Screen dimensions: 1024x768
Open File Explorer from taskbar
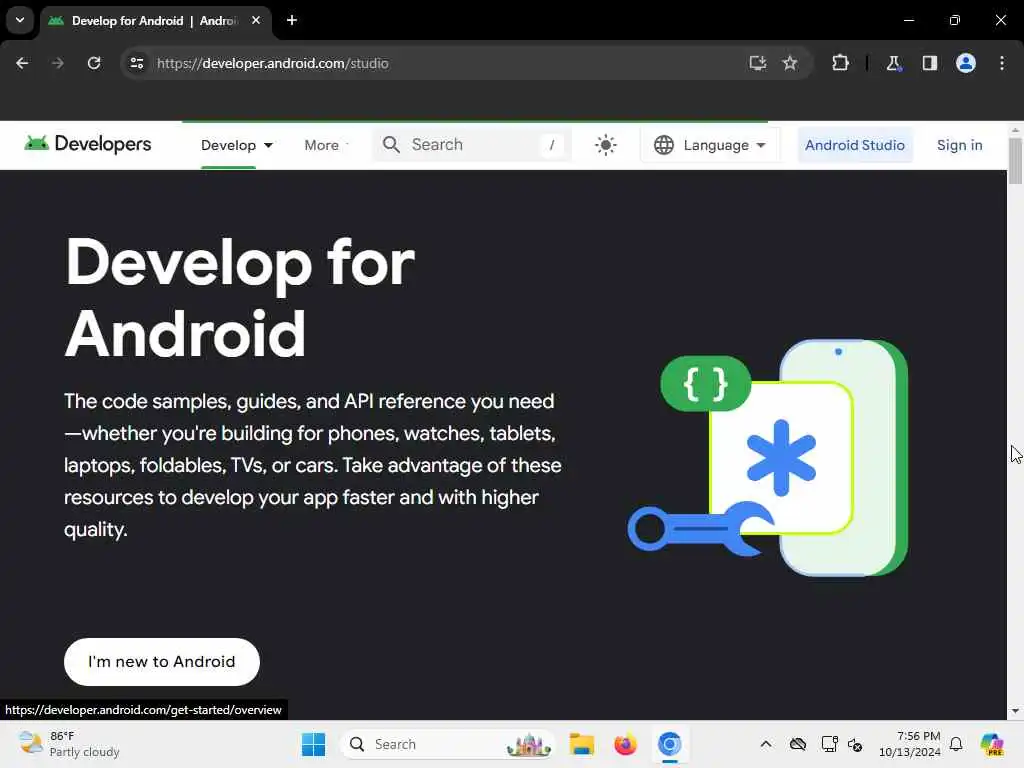[581, 744]
